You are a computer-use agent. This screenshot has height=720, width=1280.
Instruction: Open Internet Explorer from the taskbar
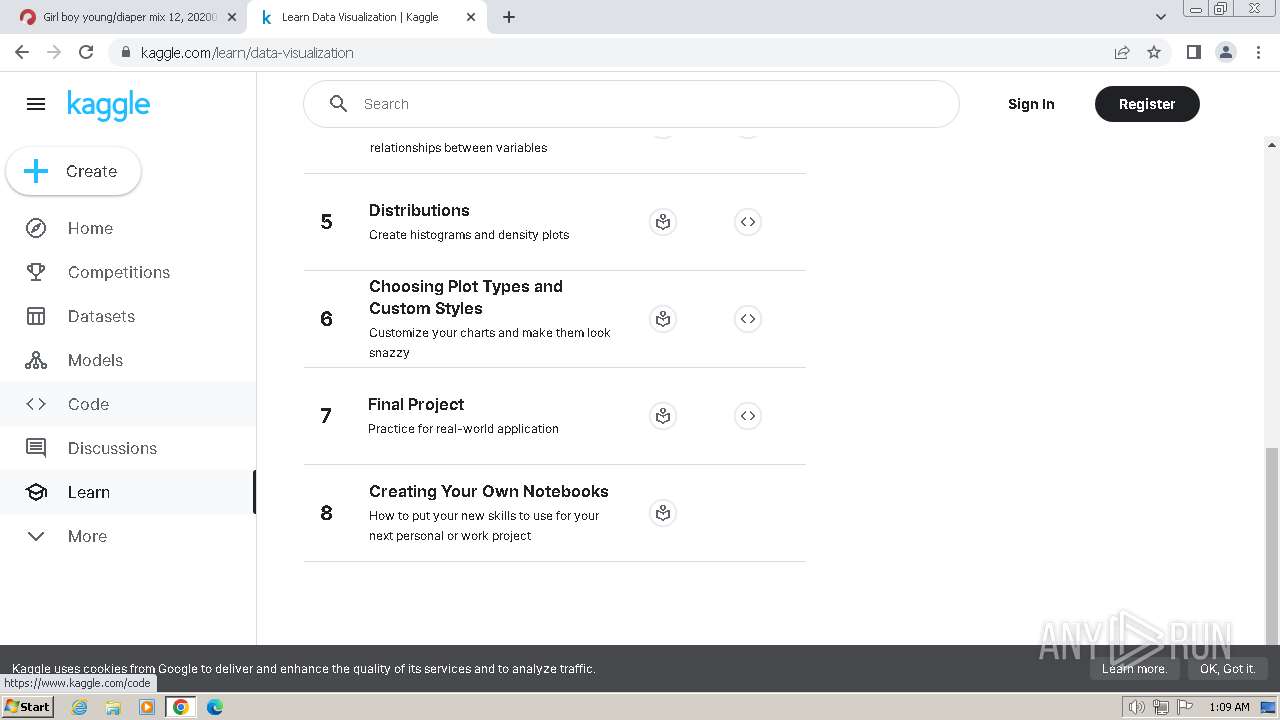(x=80, y=706)
